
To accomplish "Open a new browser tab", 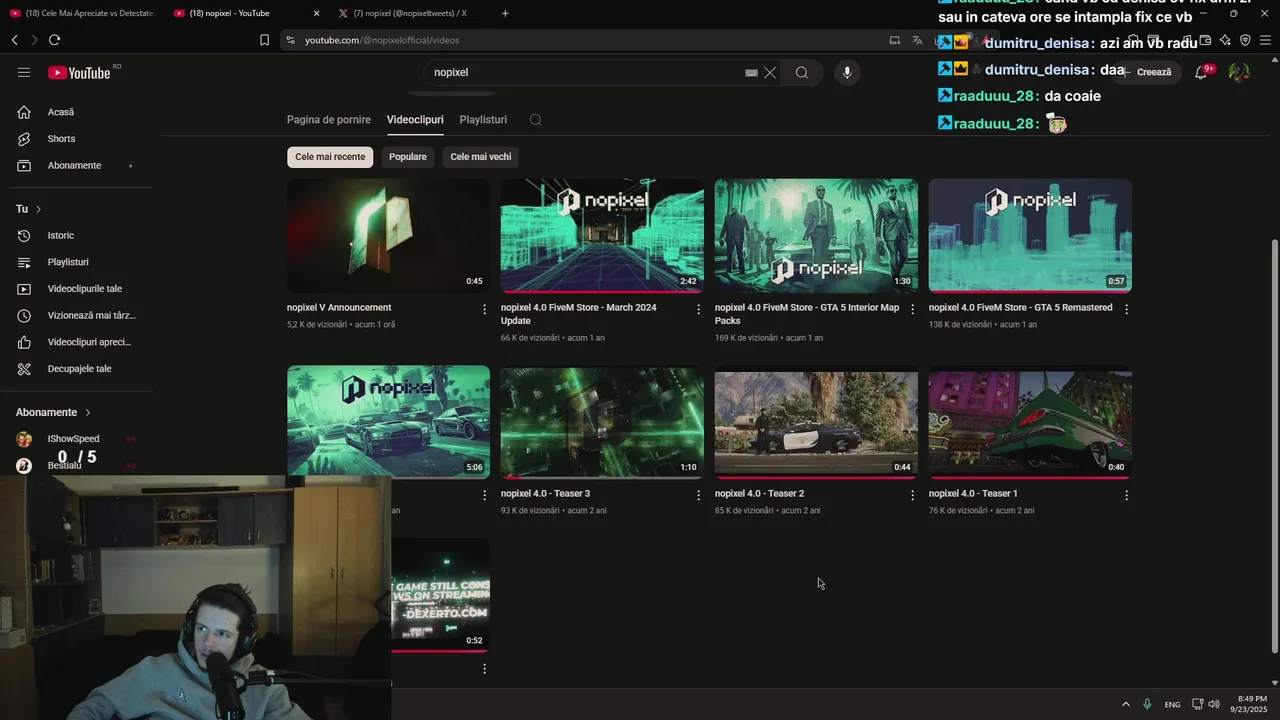I will [x=505, y=13].
